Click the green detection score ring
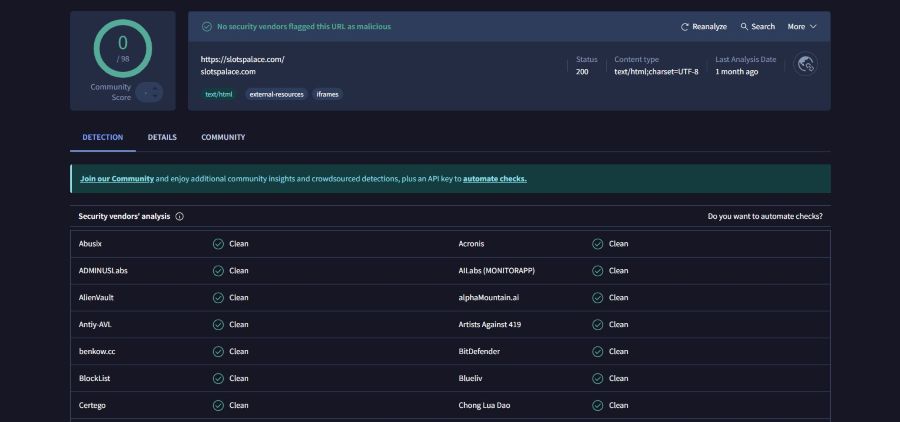900x422 pixels. tap(123, 49)
